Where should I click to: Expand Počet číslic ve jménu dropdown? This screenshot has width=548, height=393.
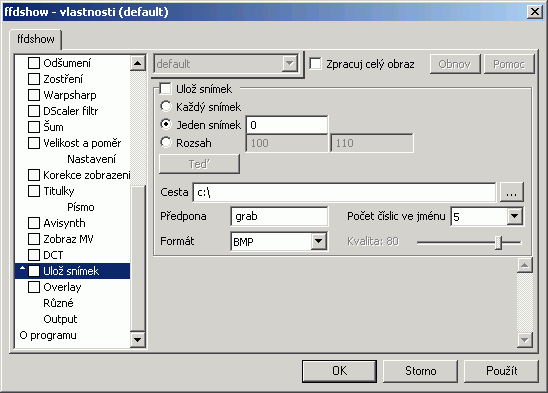[514, 216]
